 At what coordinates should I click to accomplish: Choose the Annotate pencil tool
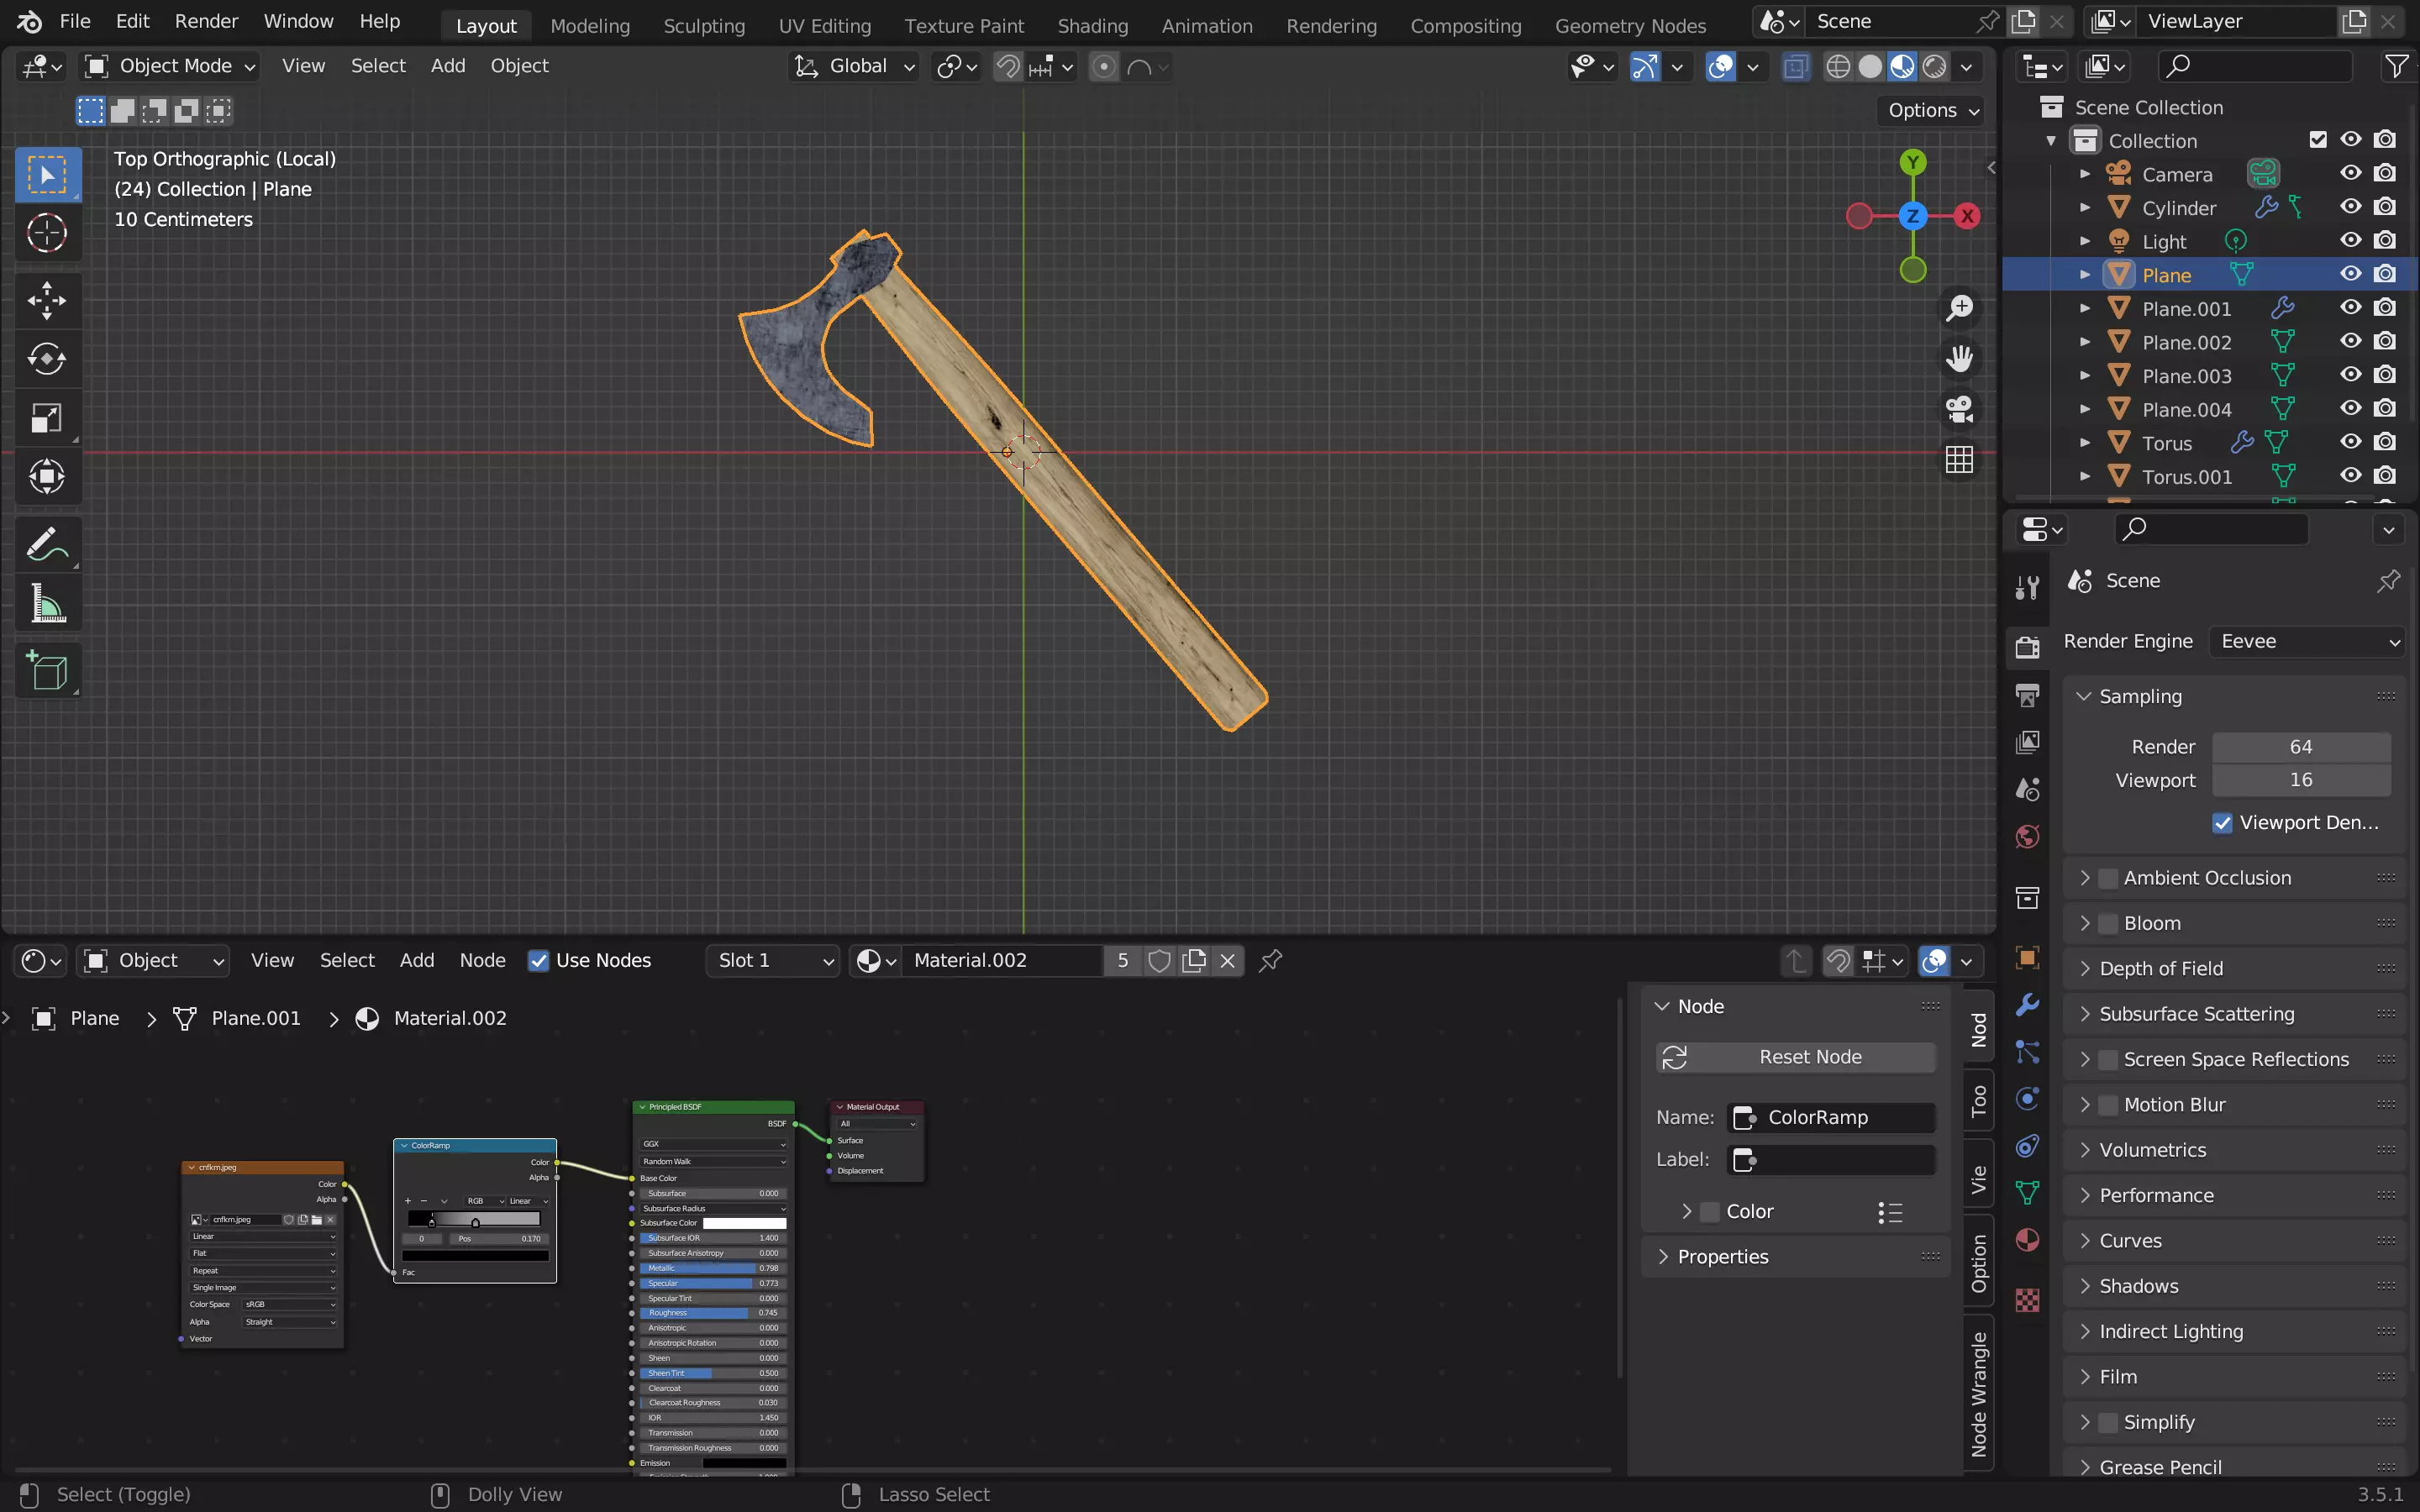pyautogui.click(x=46, y=545)
